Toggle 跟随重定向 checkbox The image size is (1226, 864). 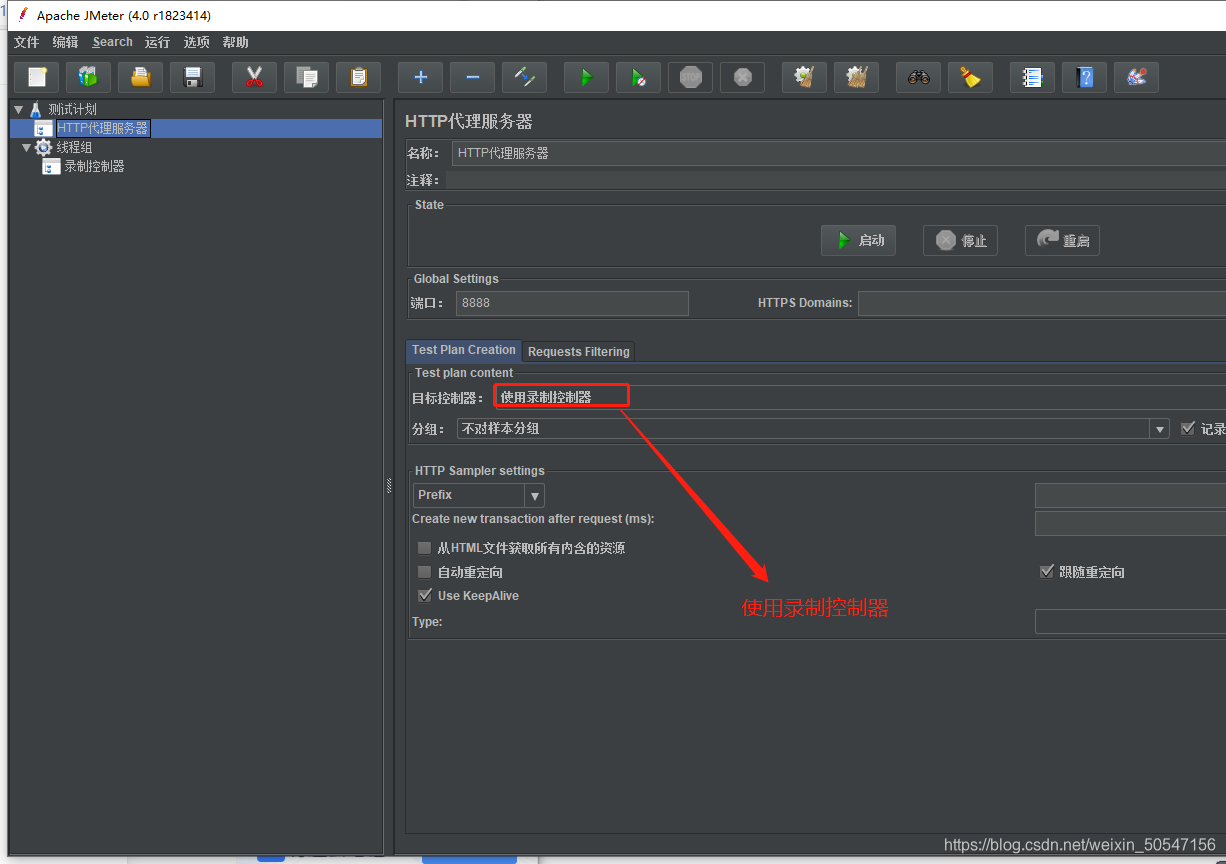[x=1047, y=572]
